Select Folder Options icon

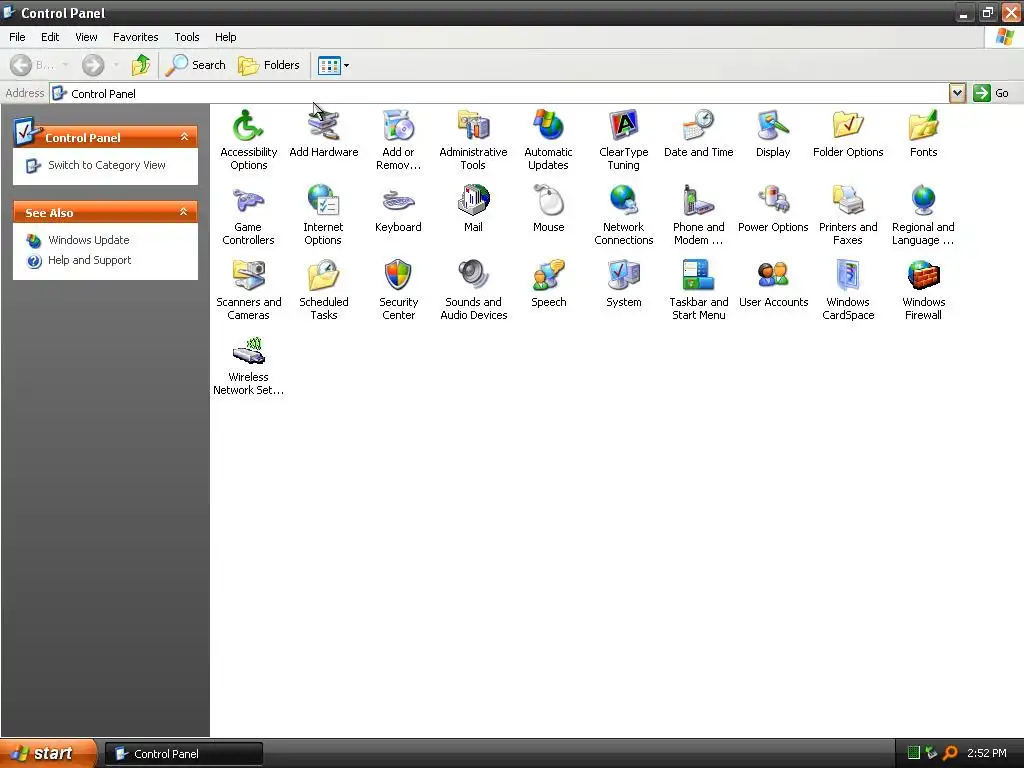click(848, 125)
